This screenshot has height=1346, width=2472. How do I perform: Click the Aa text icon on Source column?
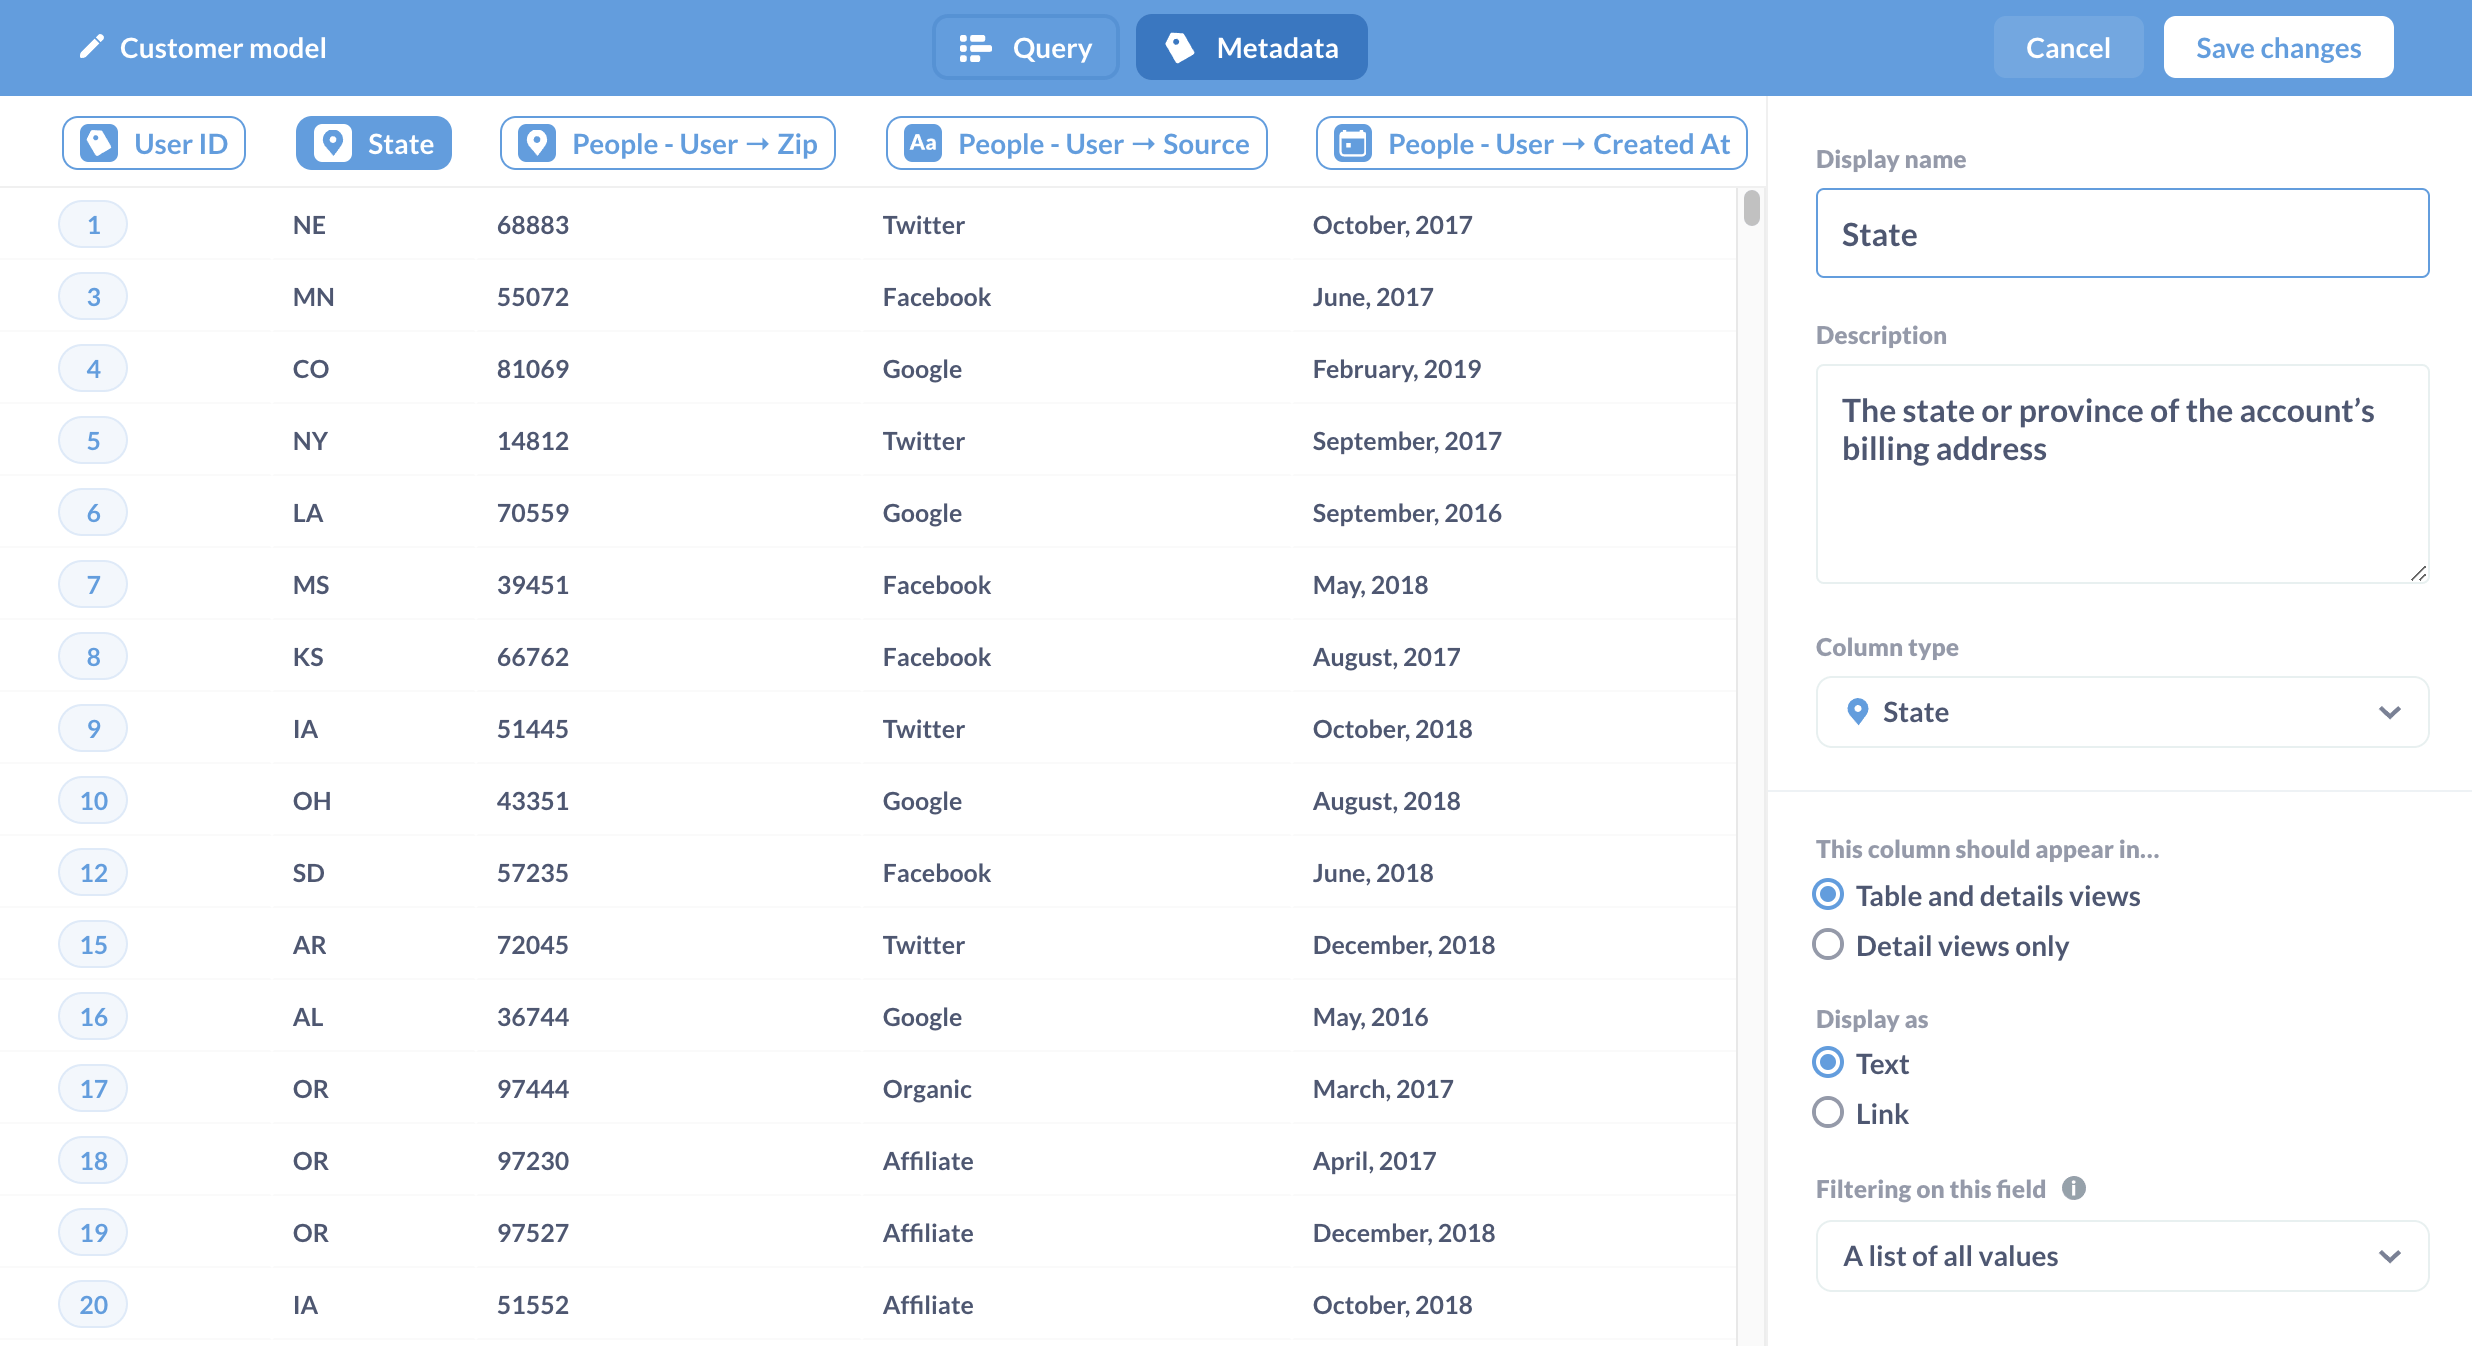click(x=923, y=143)
